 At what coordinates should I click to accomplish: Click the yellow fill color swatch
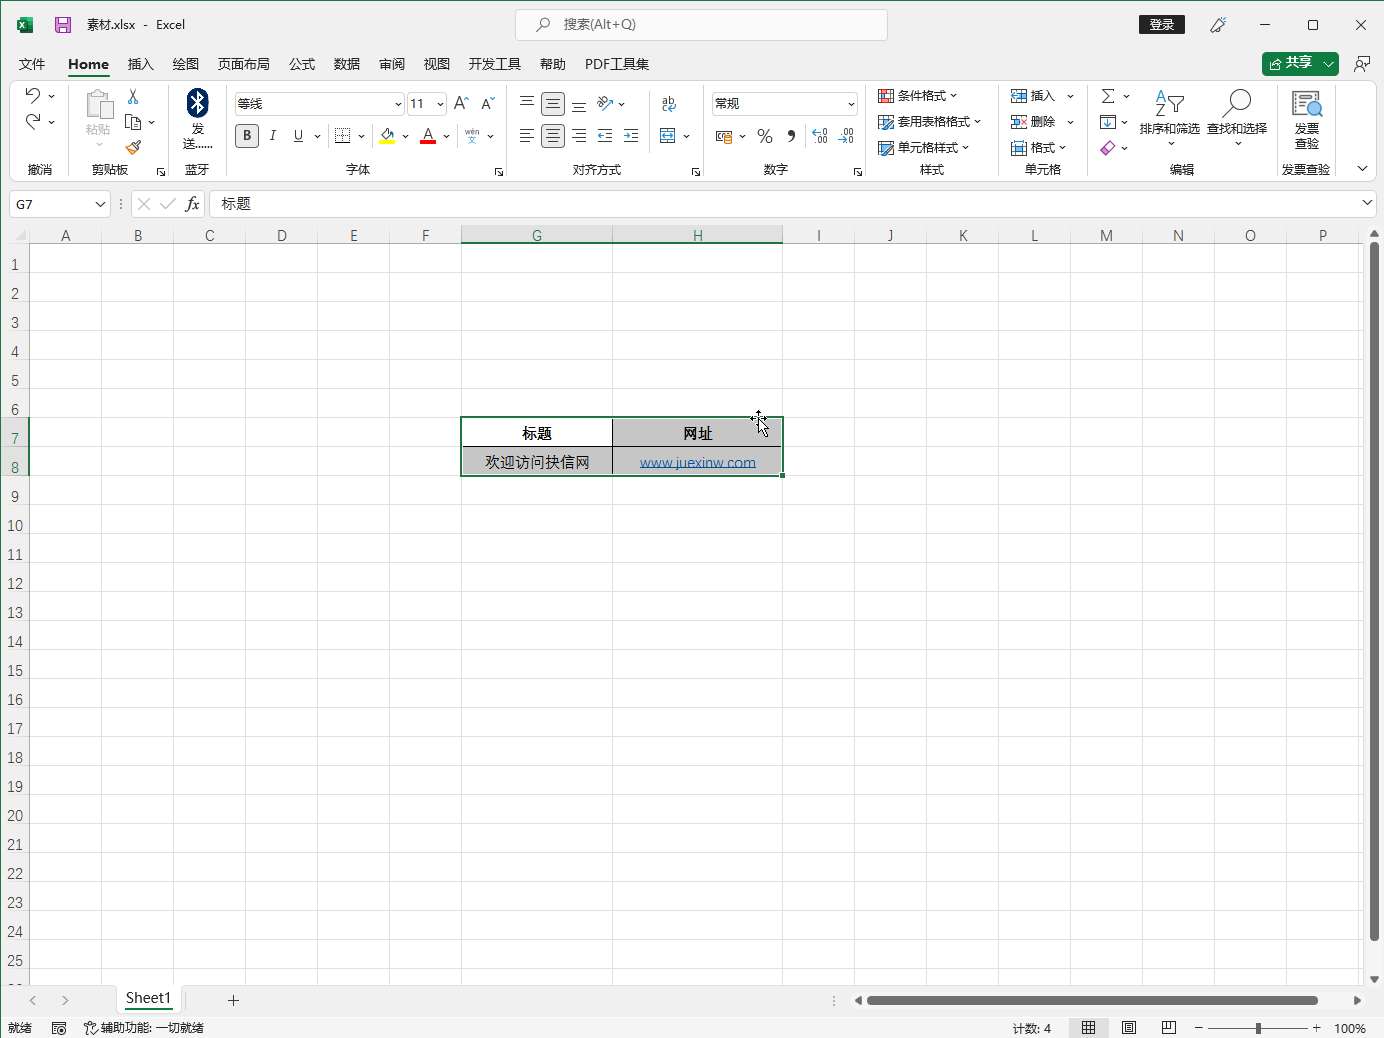pos(388,136)
